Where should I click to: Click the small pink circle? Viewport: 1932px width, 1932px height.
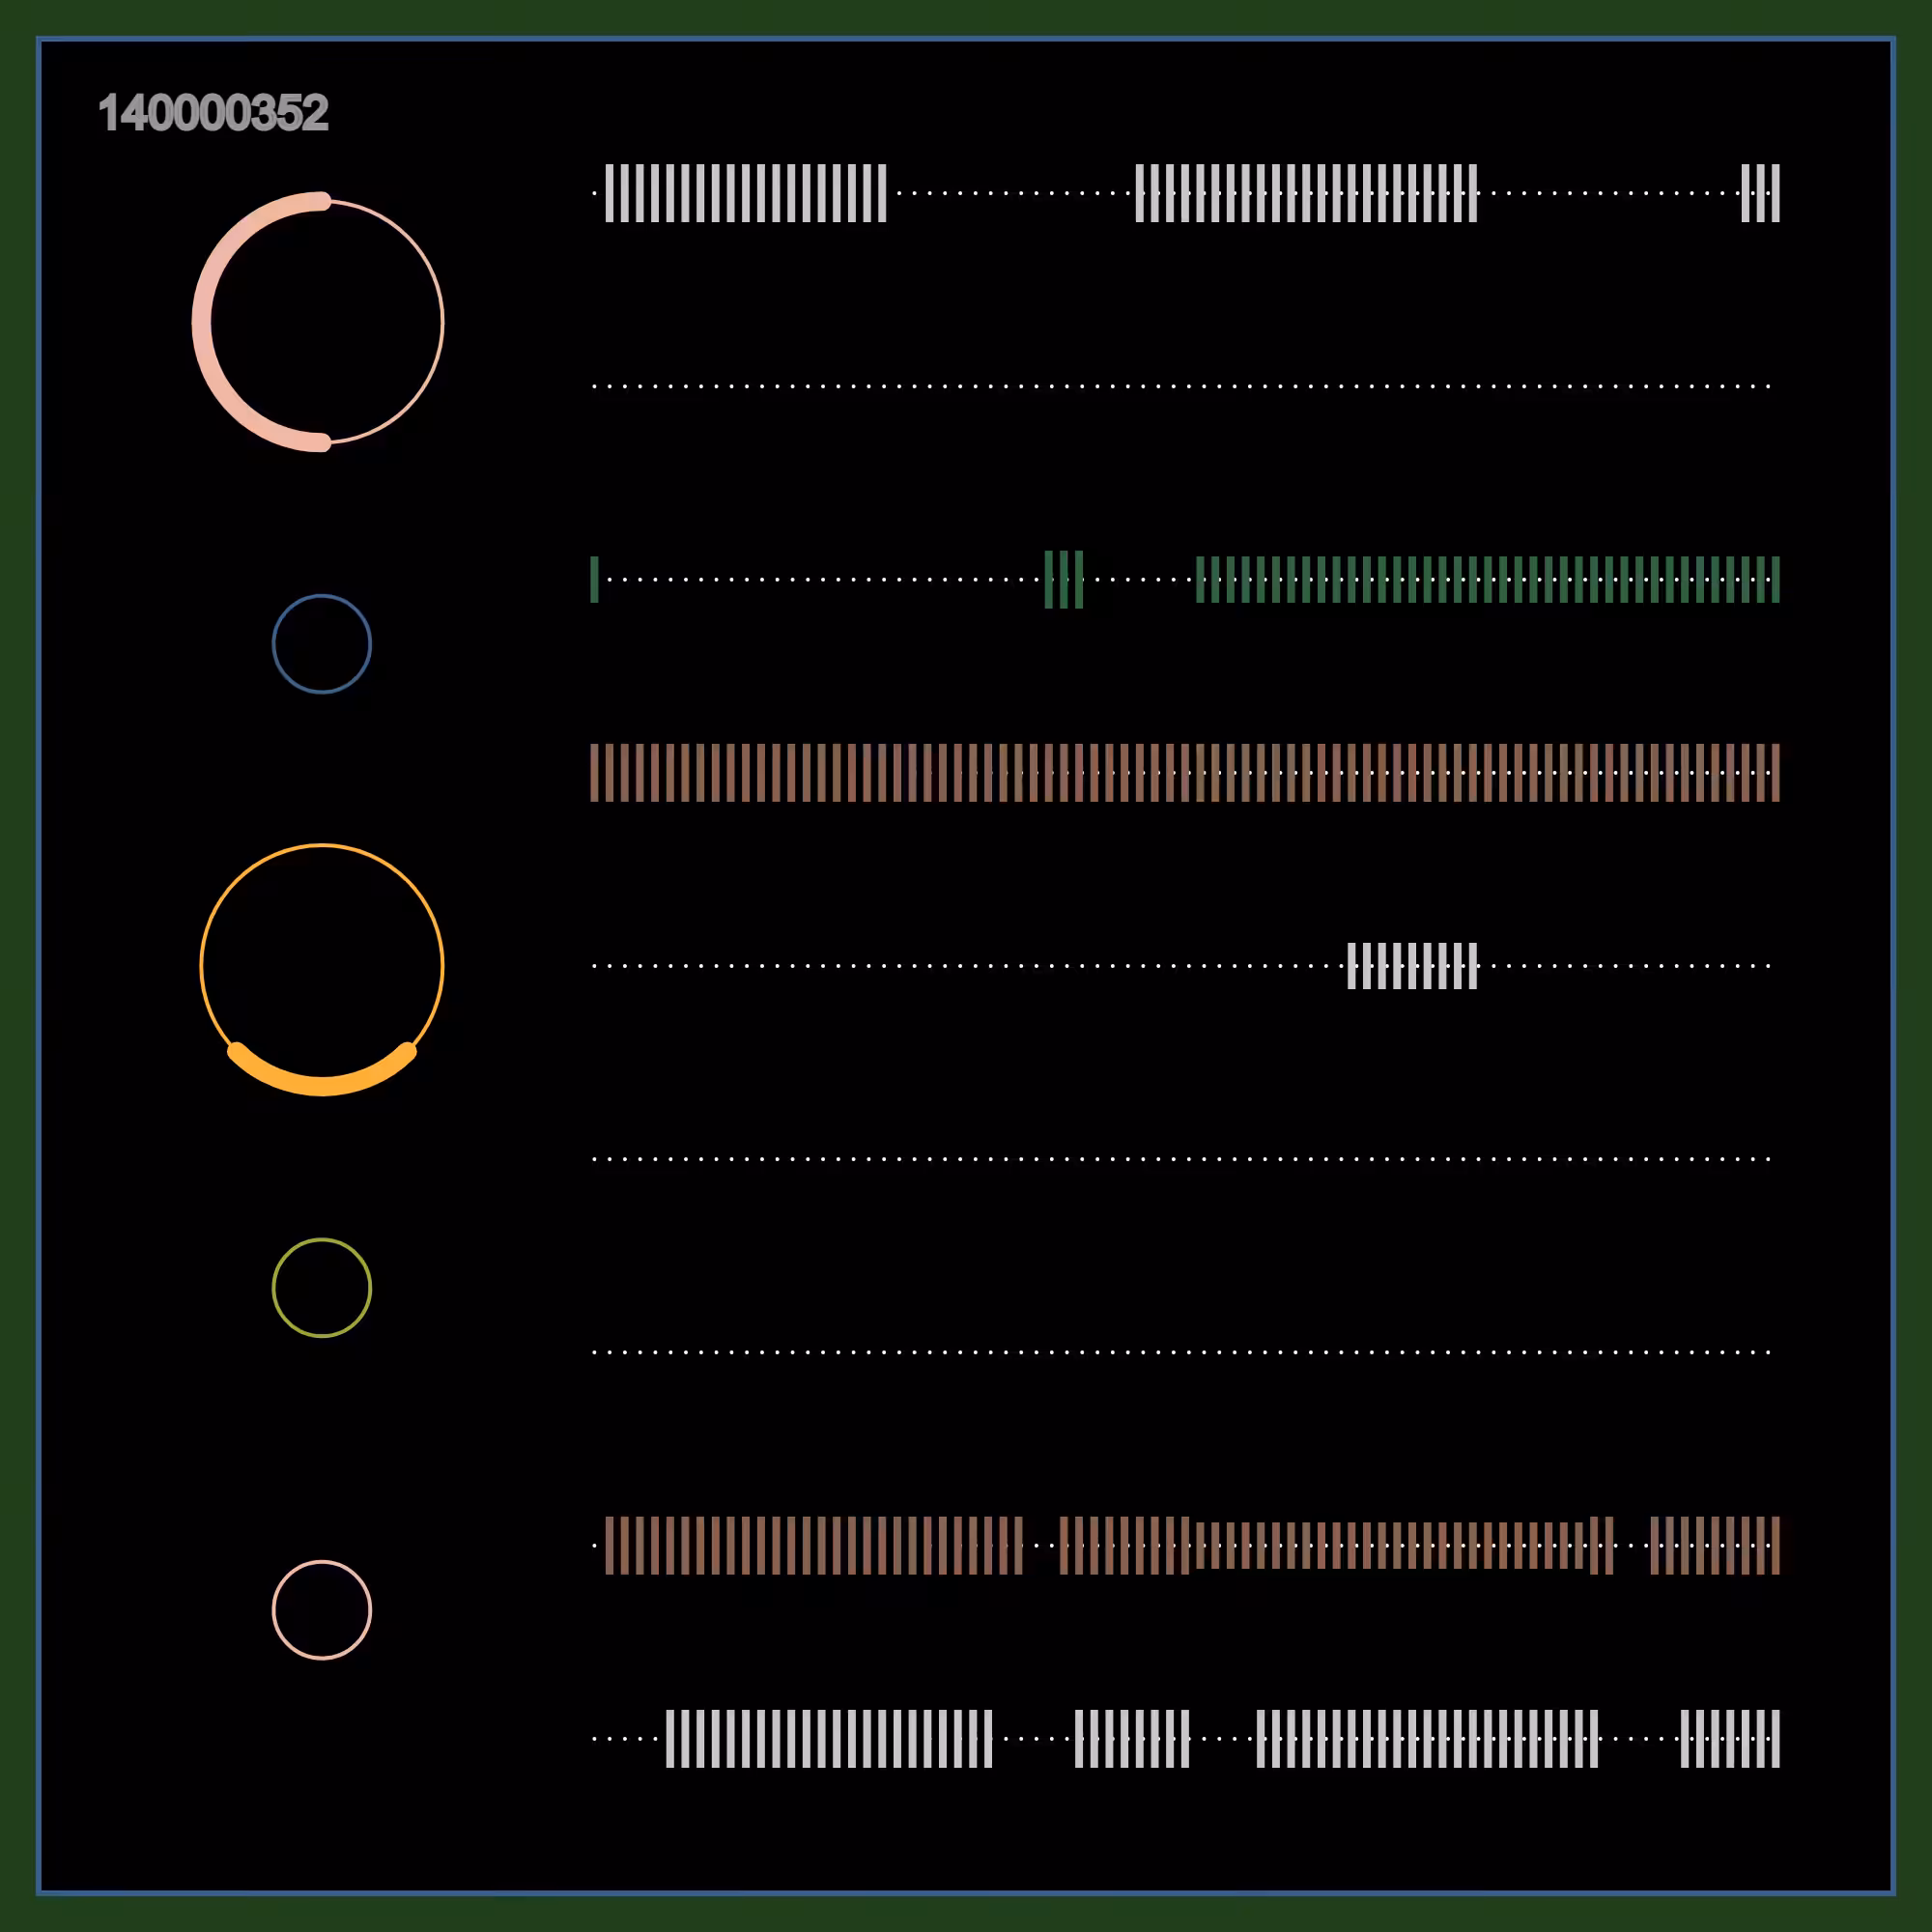coord(322,1610)
